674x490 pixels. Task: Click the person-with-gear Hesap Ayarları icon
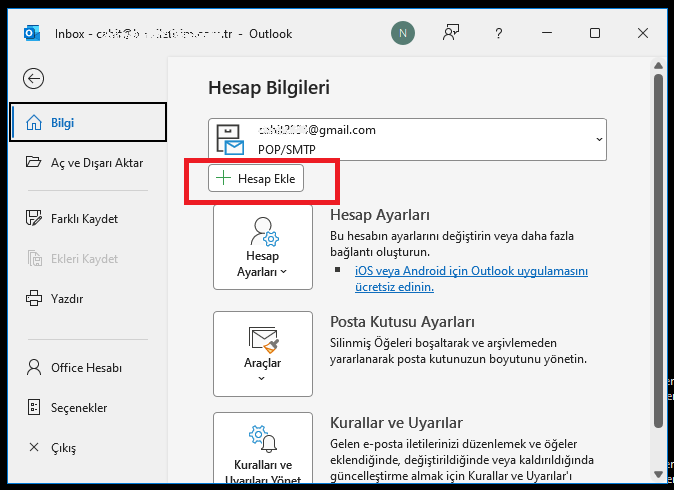(x=264, y=232)
